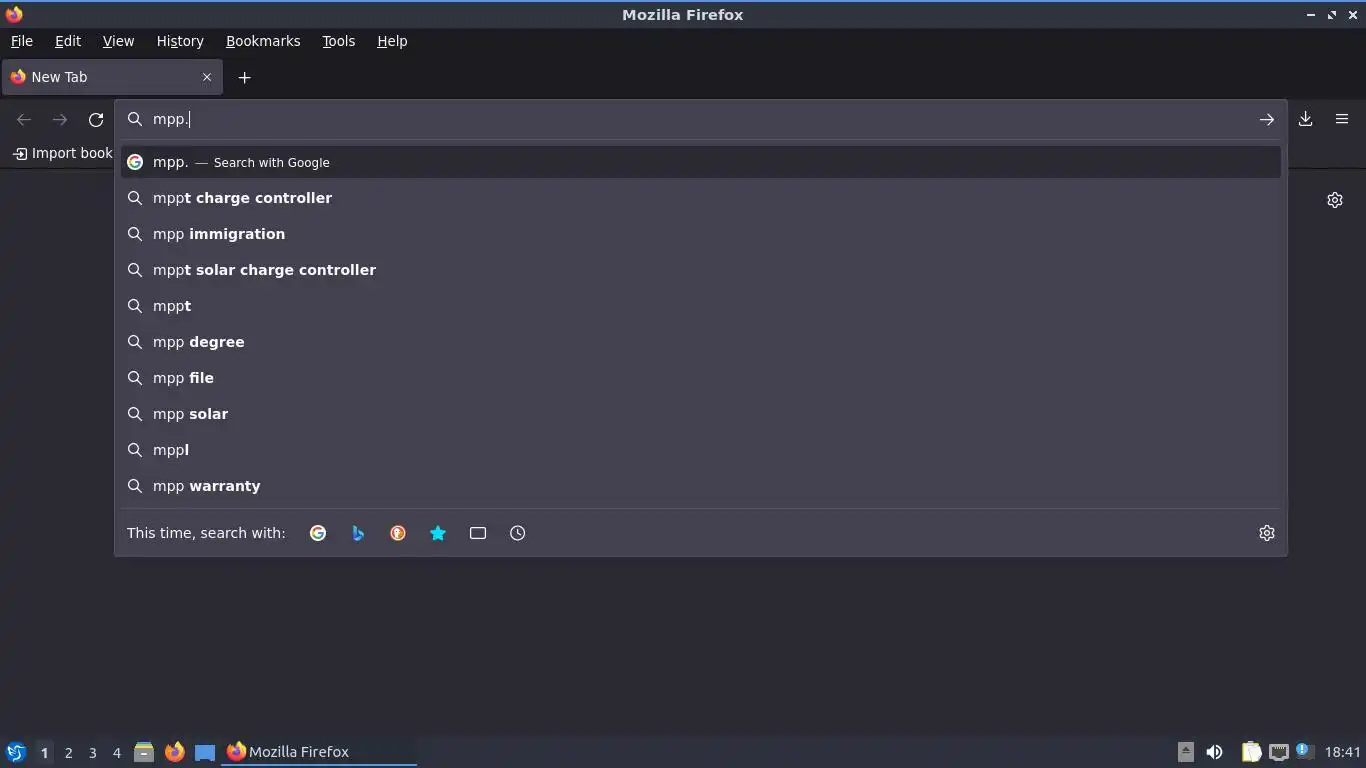This screenshot has width=1366, height=768.
Task: Open the View menu
Action: [118, 41]
